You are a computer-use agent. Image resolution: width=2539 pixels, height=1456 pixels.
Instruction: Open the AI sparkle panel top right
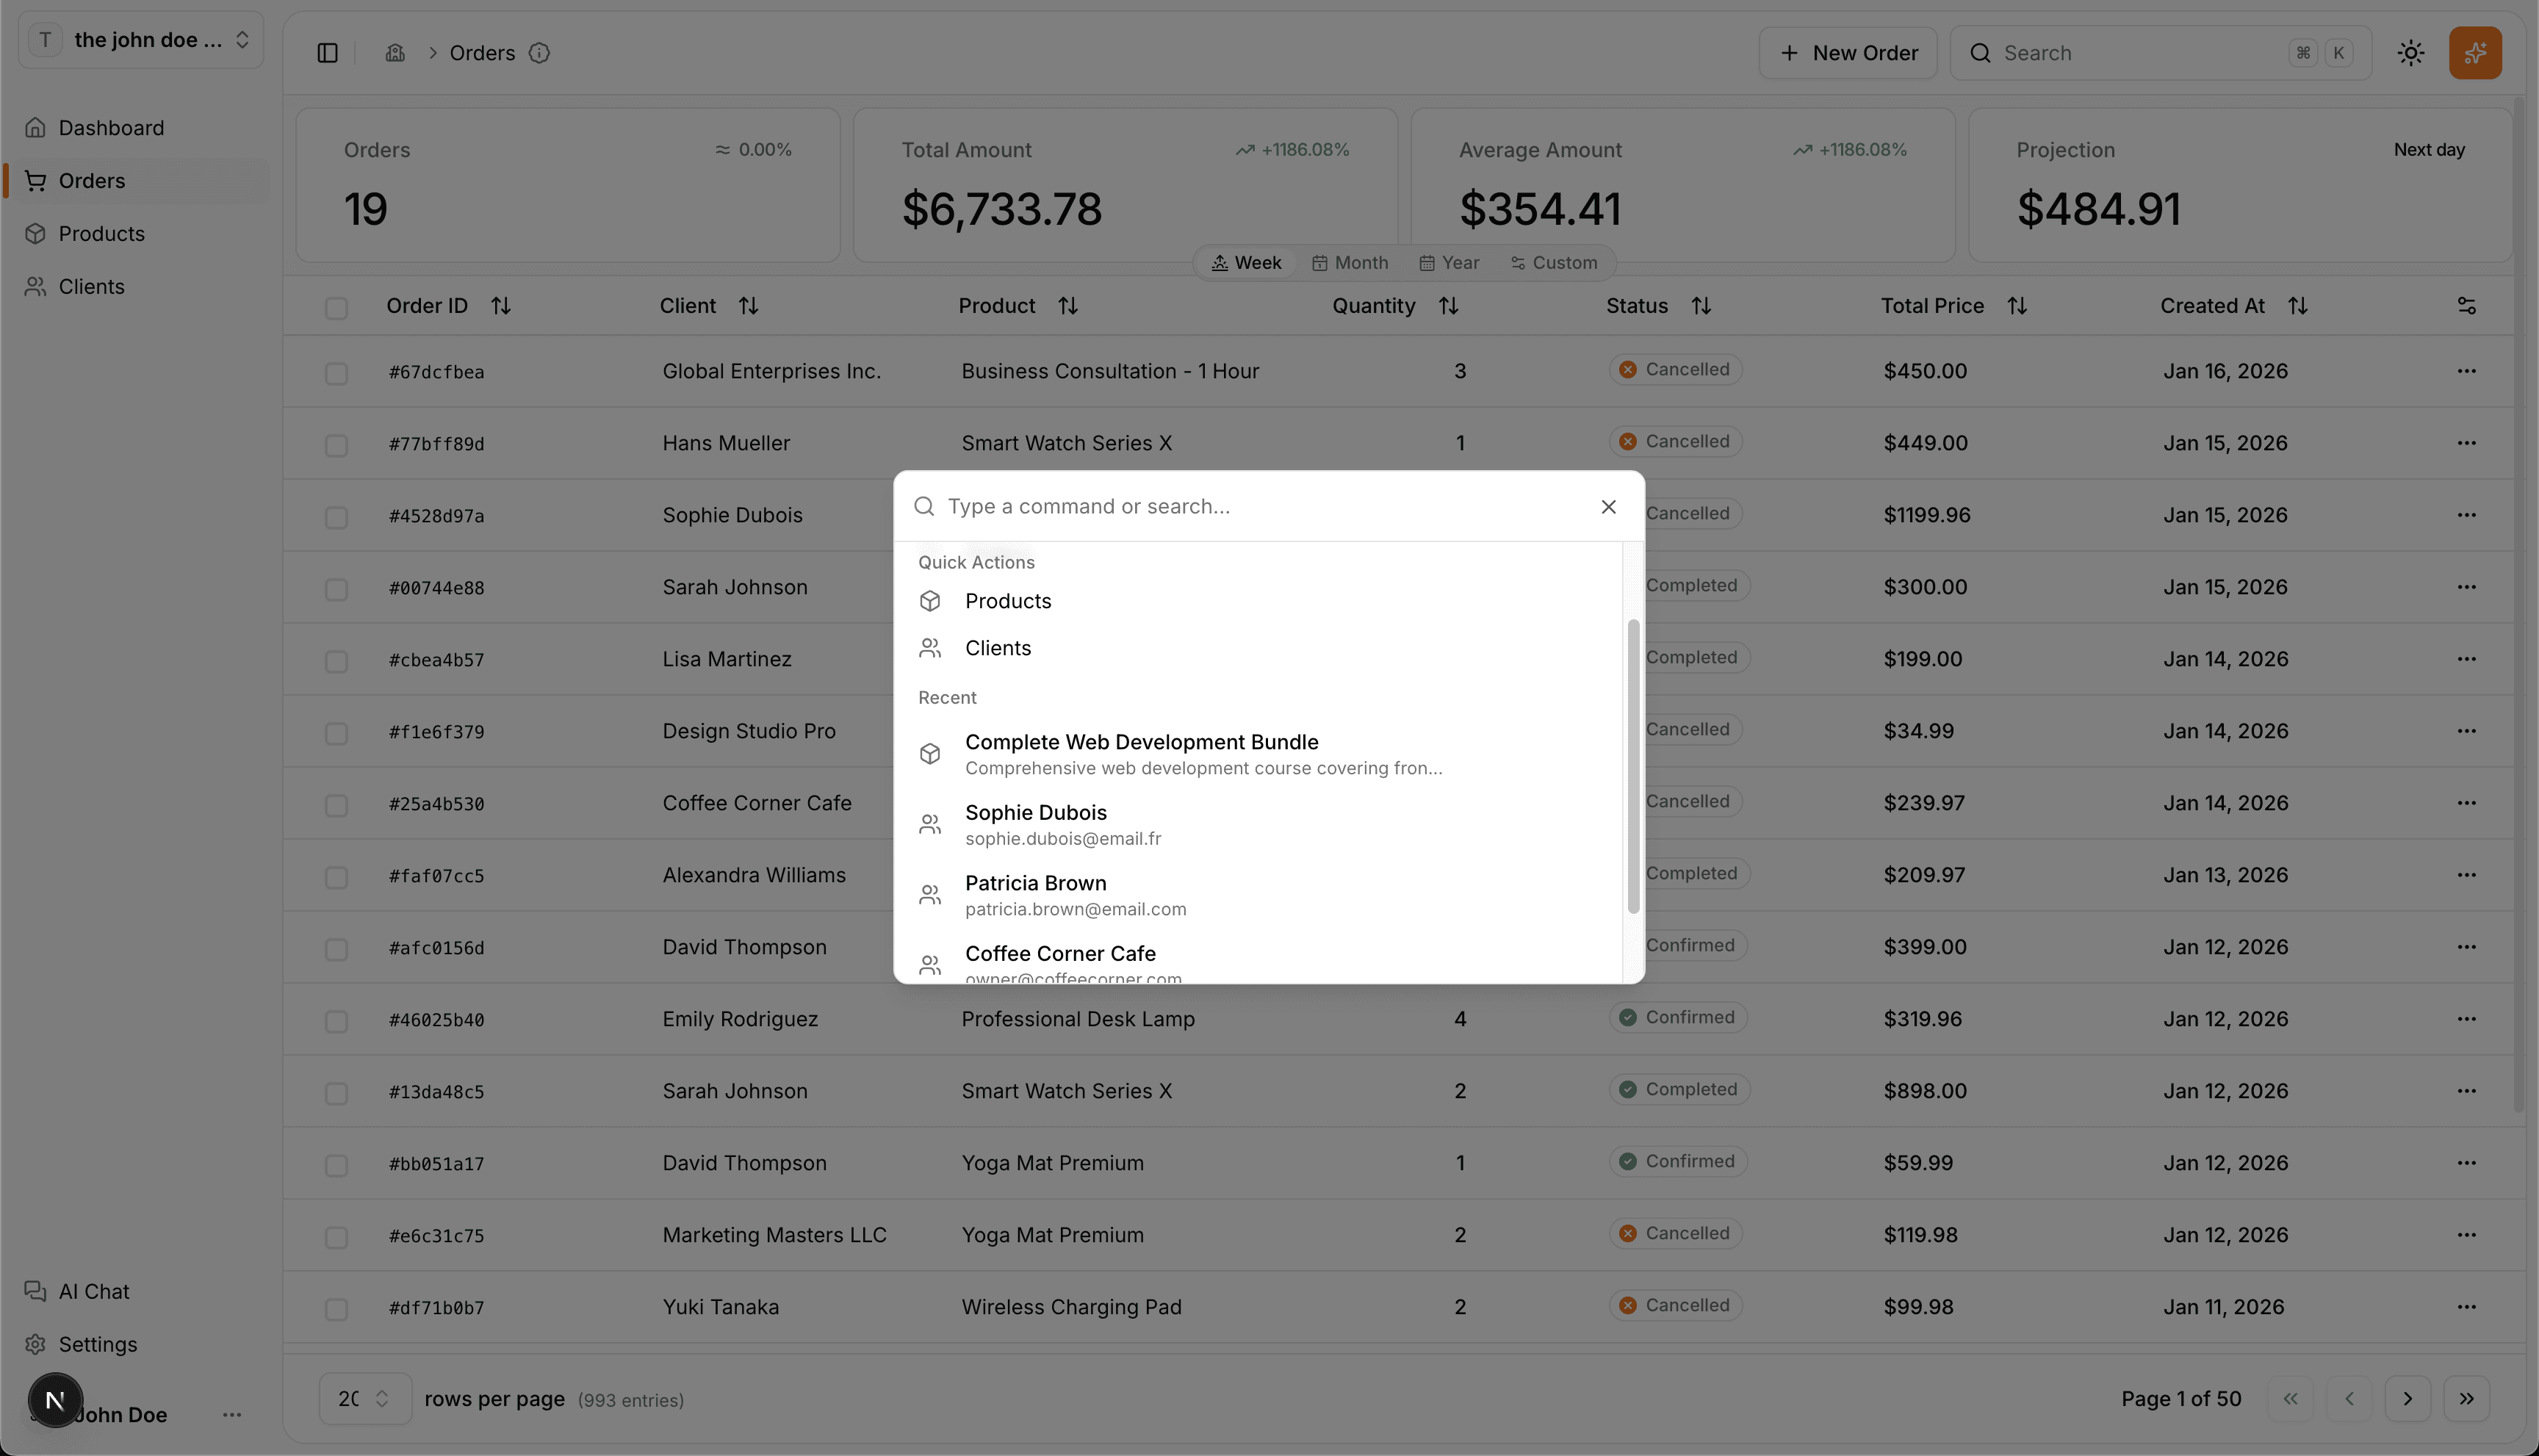[2475, 52]
